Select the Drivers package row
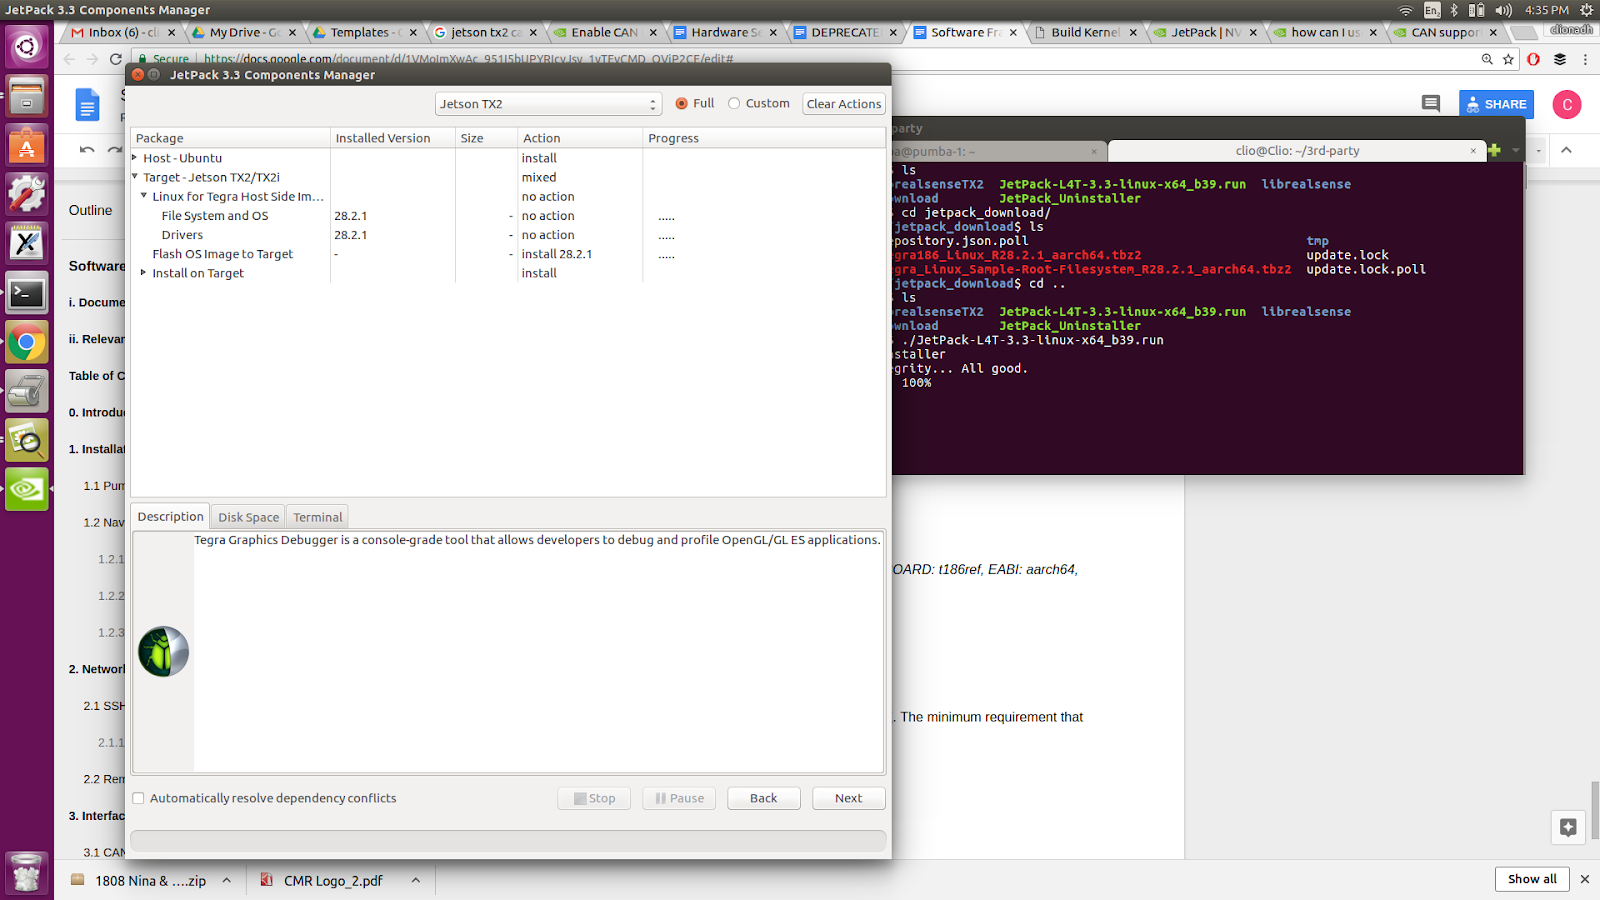Image resolution: width=1600 pixels, height=900 pixels. 508,235
